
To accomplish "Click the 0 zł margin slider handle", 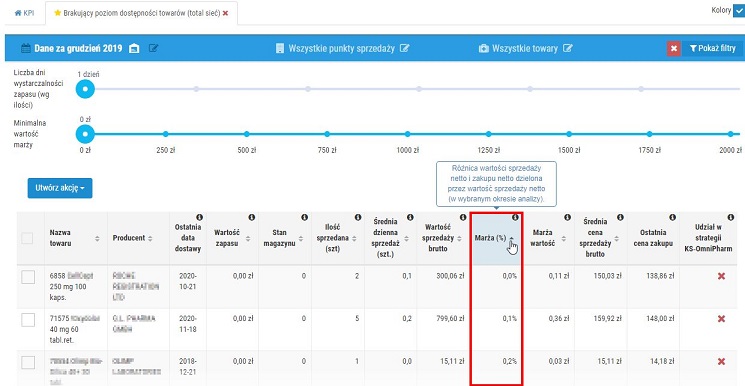I will click(86, 134).
